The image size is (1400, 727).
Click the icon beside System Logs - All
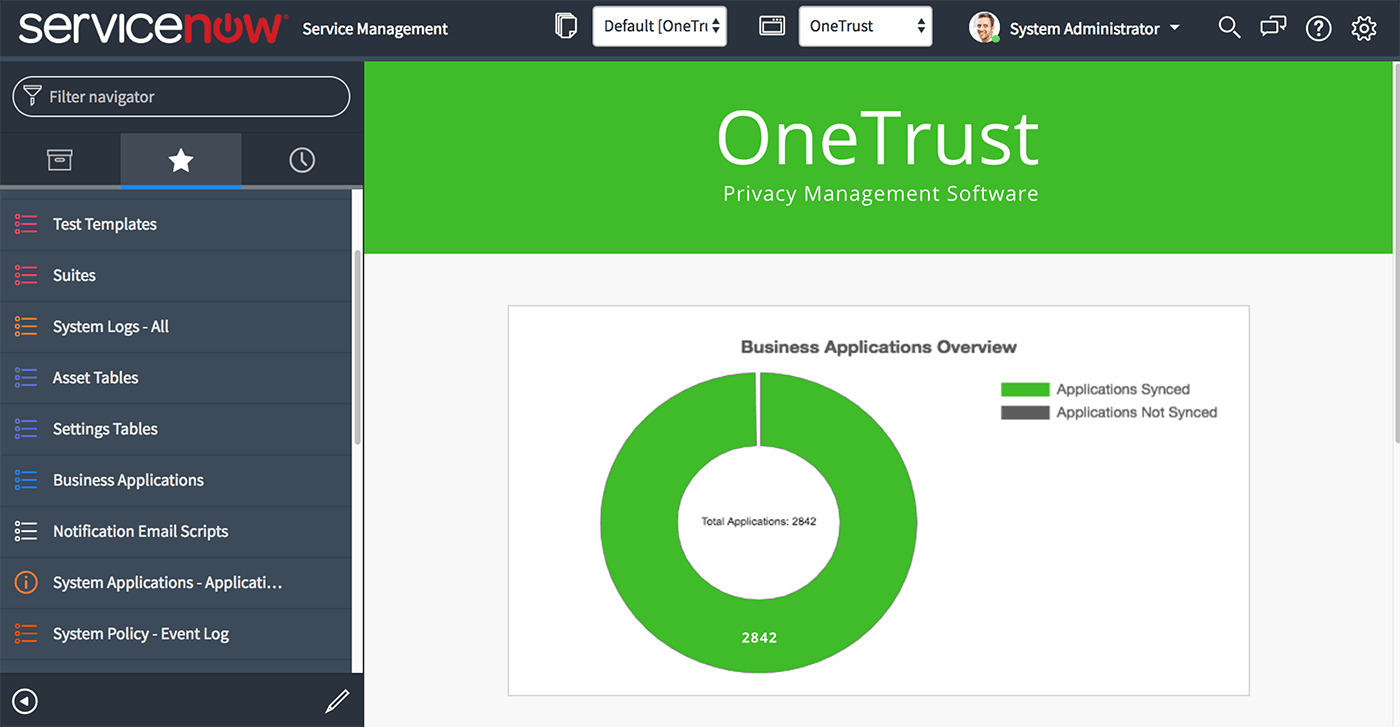point(26,326)
